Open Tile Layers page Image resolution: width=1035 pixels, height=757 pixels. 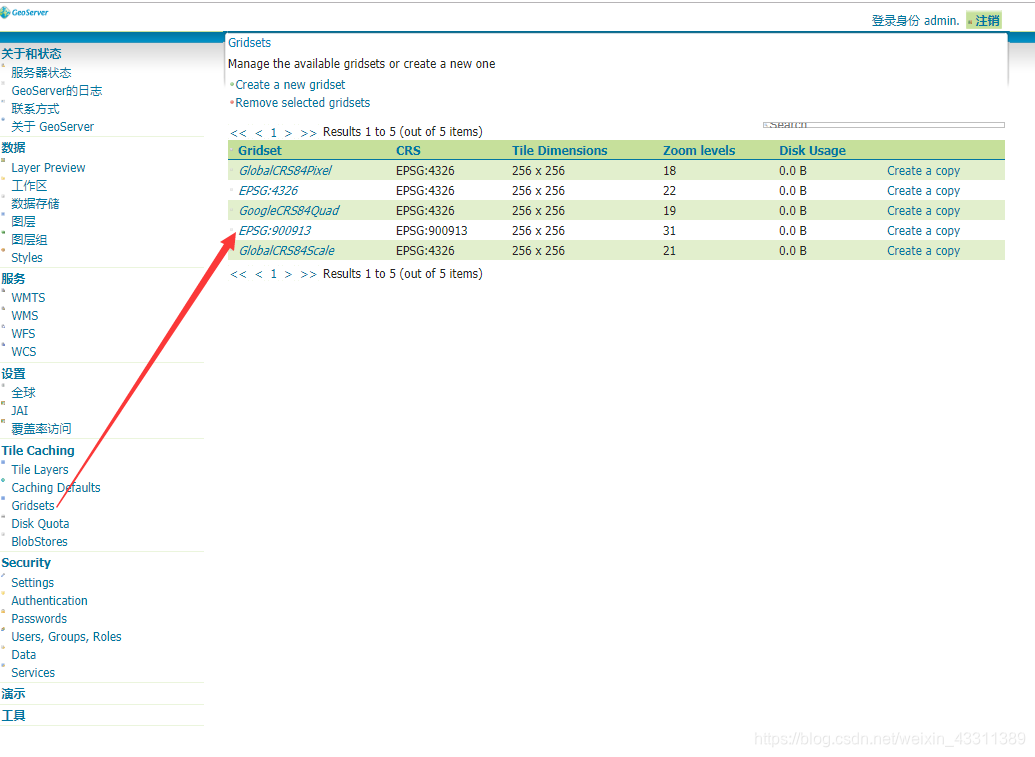[40, 469]
